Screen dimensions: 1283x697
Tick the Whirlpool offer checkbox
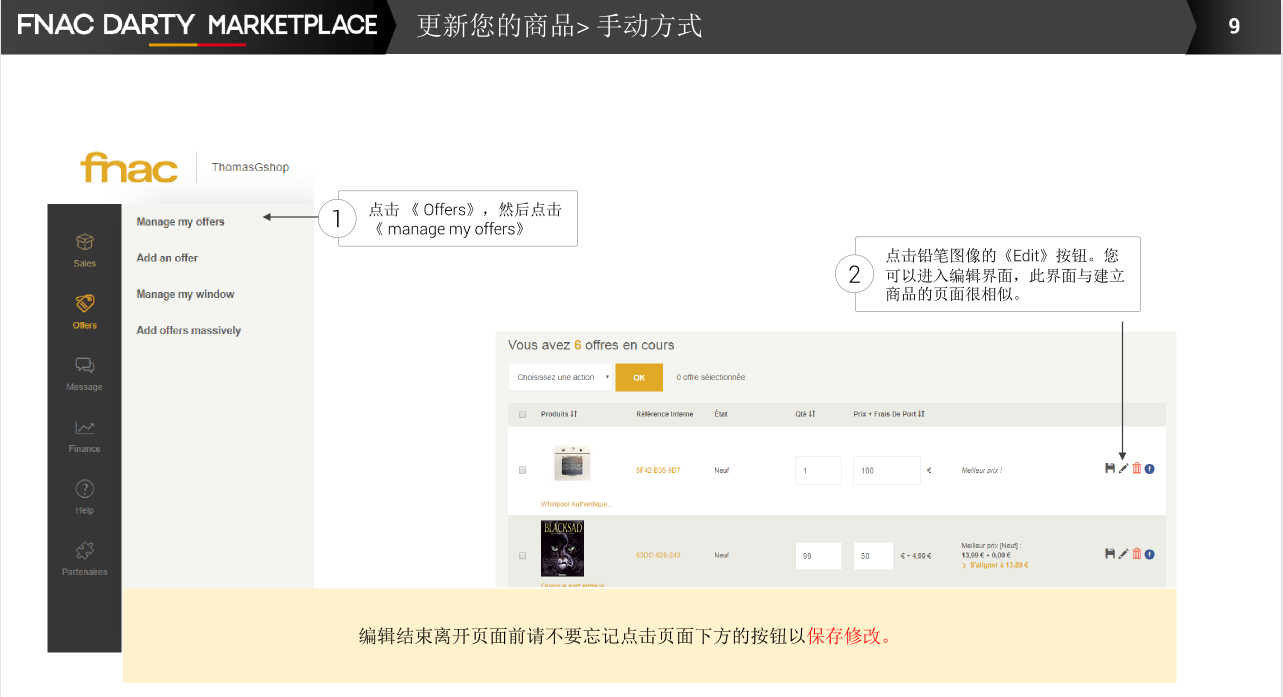pyautogui.click(x=522, y=470)
